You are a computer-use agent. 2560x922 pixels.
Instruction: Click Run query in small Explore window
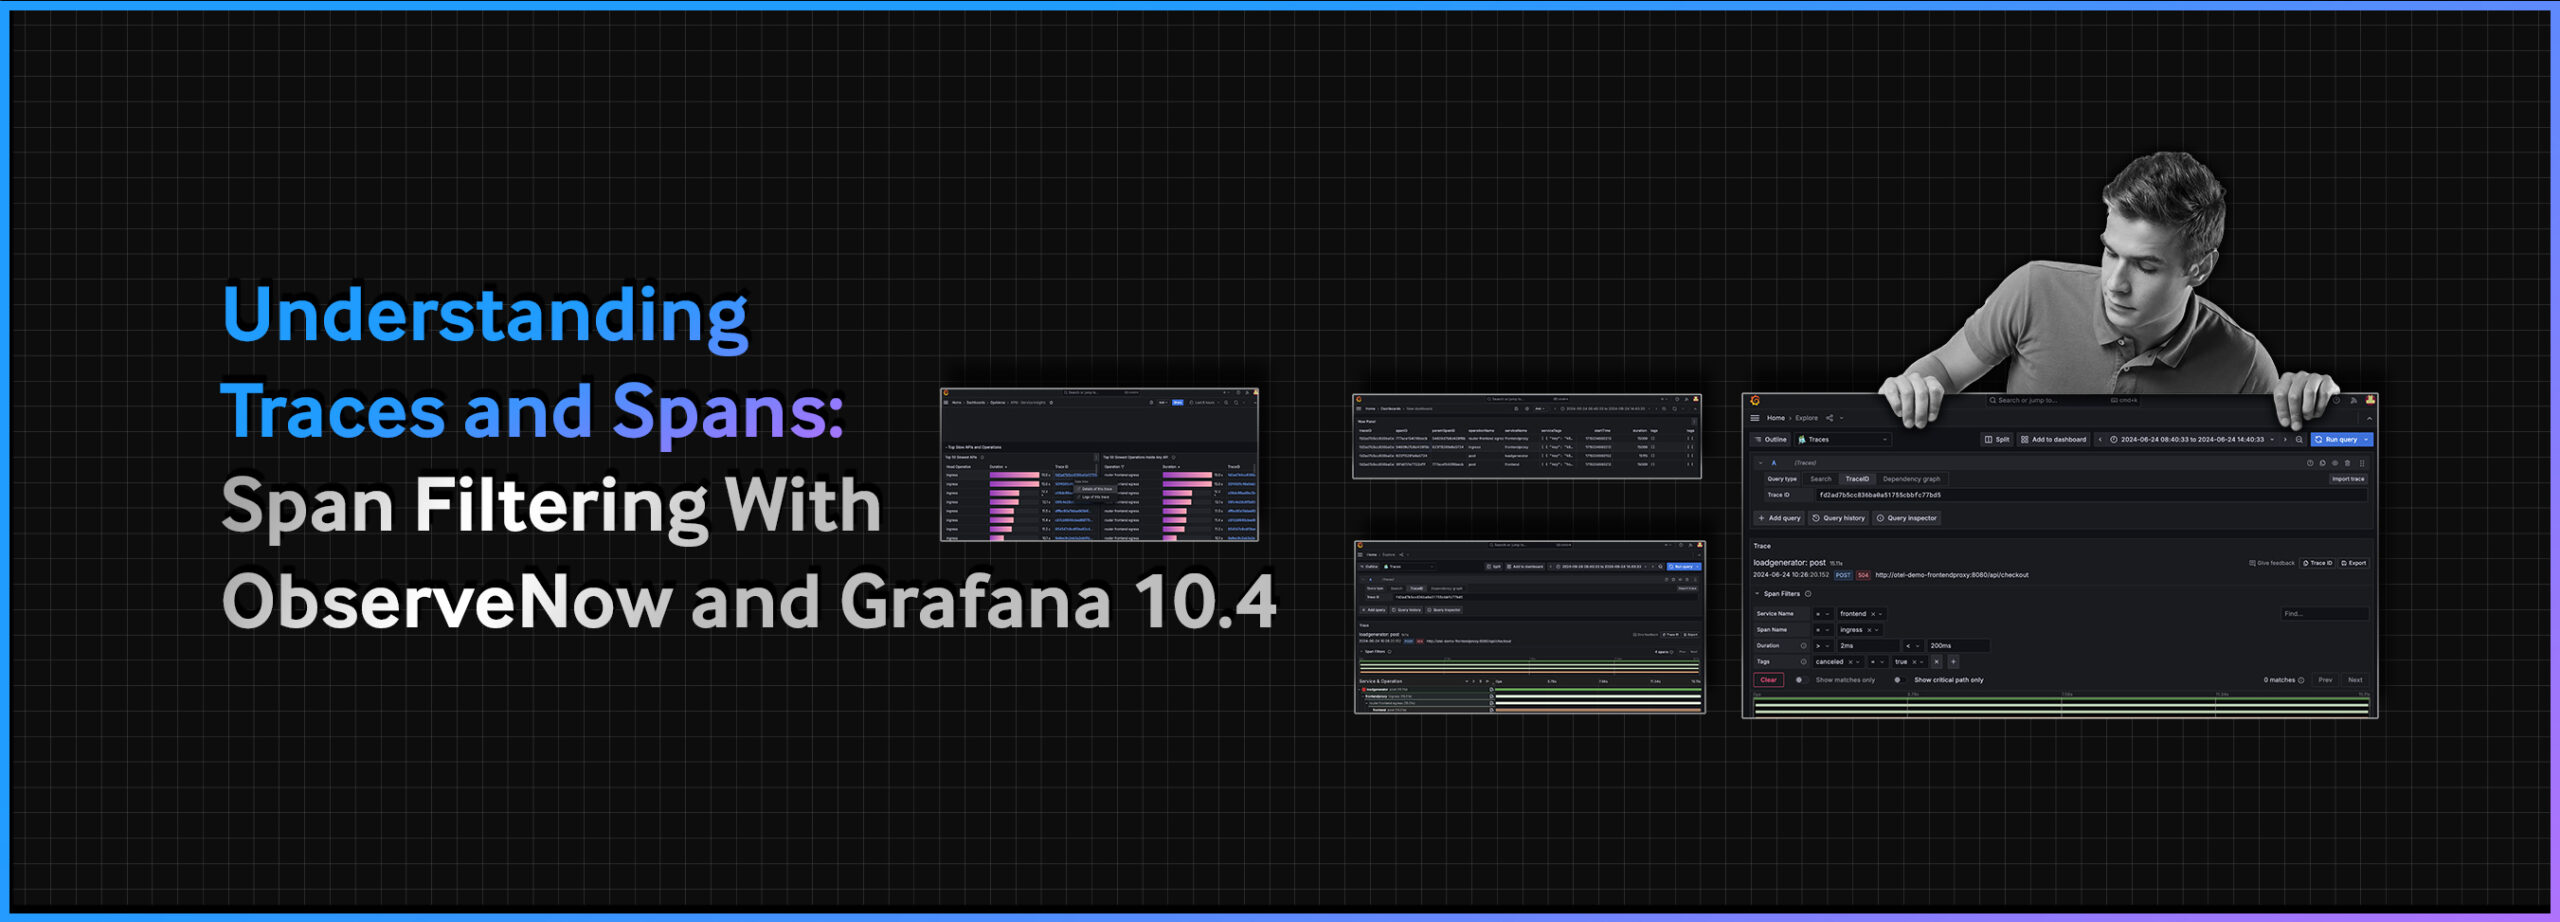click(1682, 567)
